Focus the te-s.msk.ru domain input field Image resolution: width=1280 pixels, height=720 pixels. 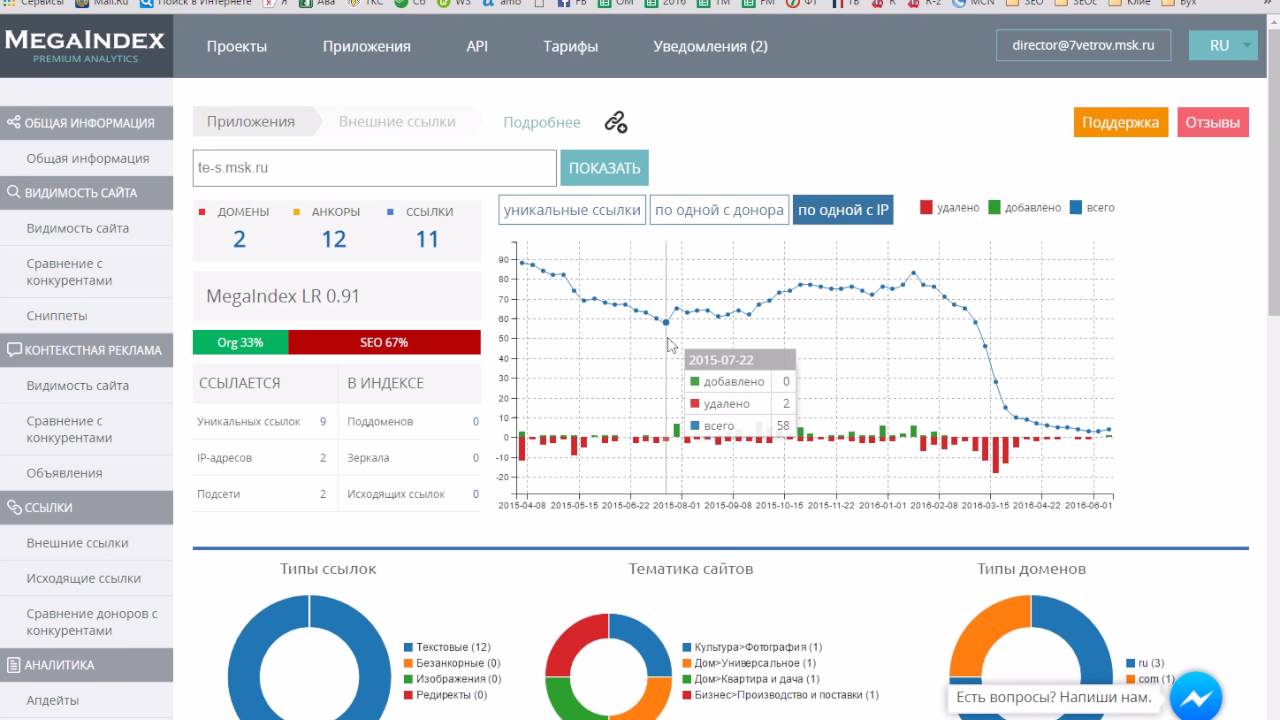[x=375, y=168]
